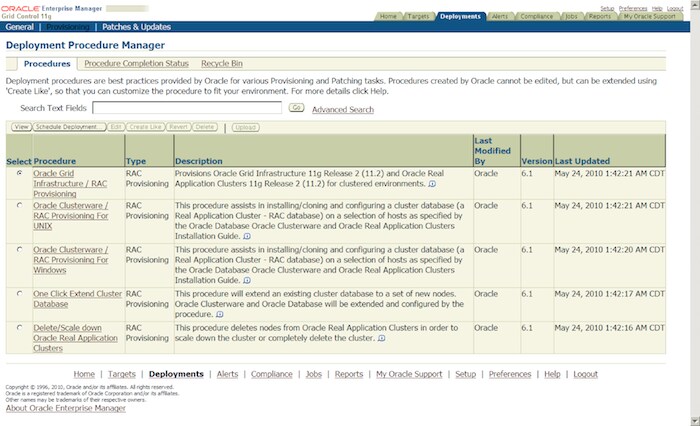Open the Reports top tab
This screenshot has height=426, width=700.
point(600,16)
